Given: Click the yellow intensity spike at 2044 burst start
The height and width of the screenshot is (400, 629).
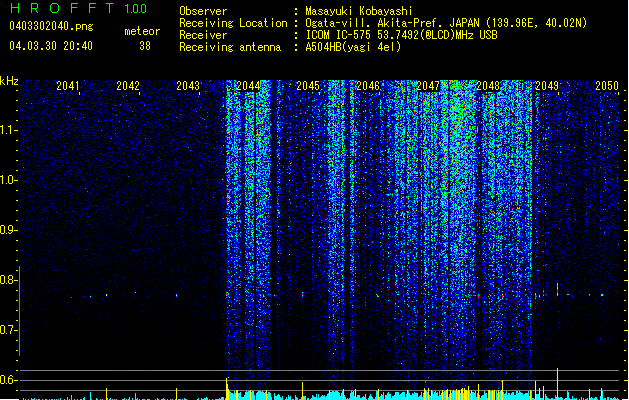Looking at the screenshot, I should pos(227,388).
